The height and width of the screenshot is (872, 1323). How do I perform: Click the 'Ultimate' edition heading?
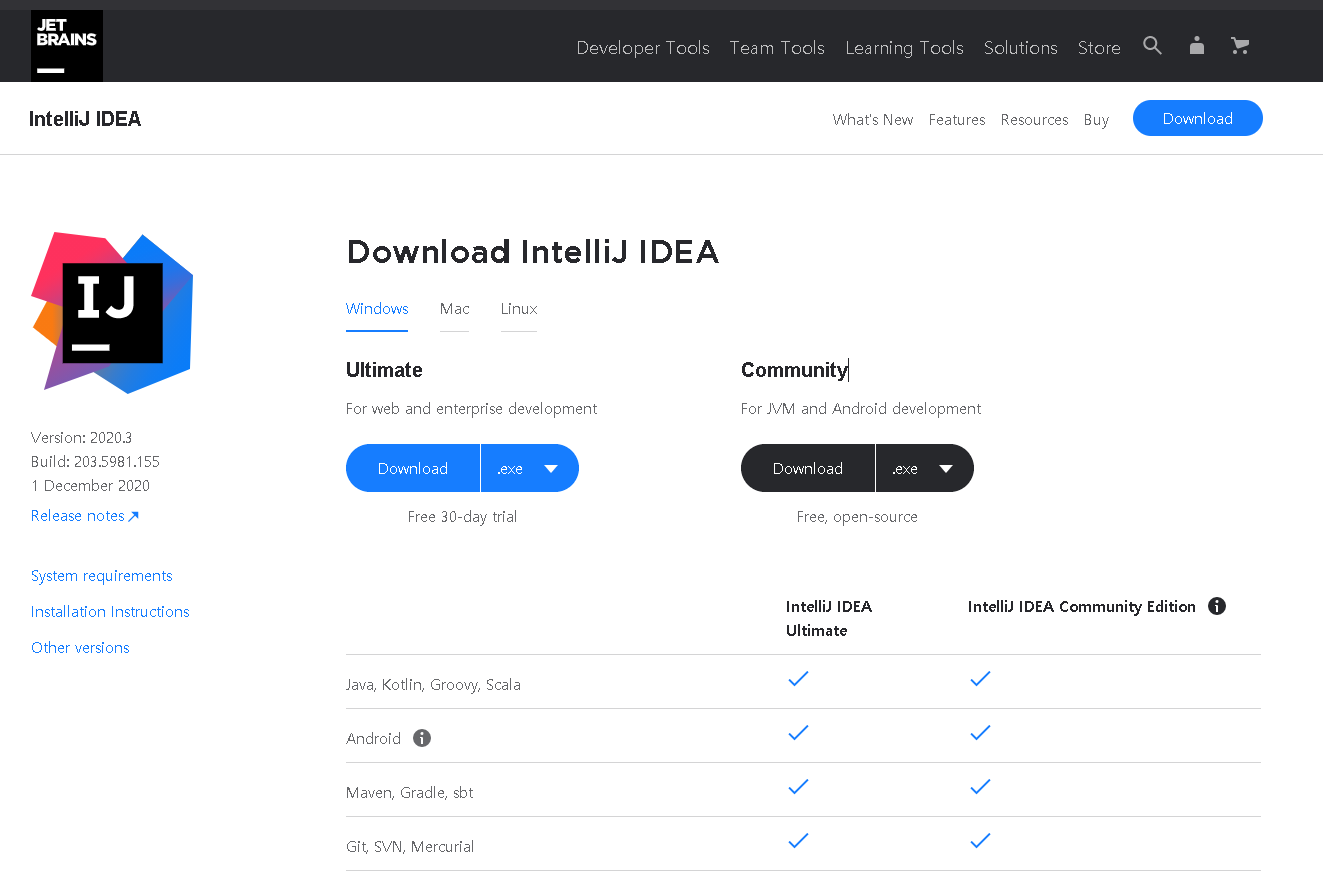point(384,370)
